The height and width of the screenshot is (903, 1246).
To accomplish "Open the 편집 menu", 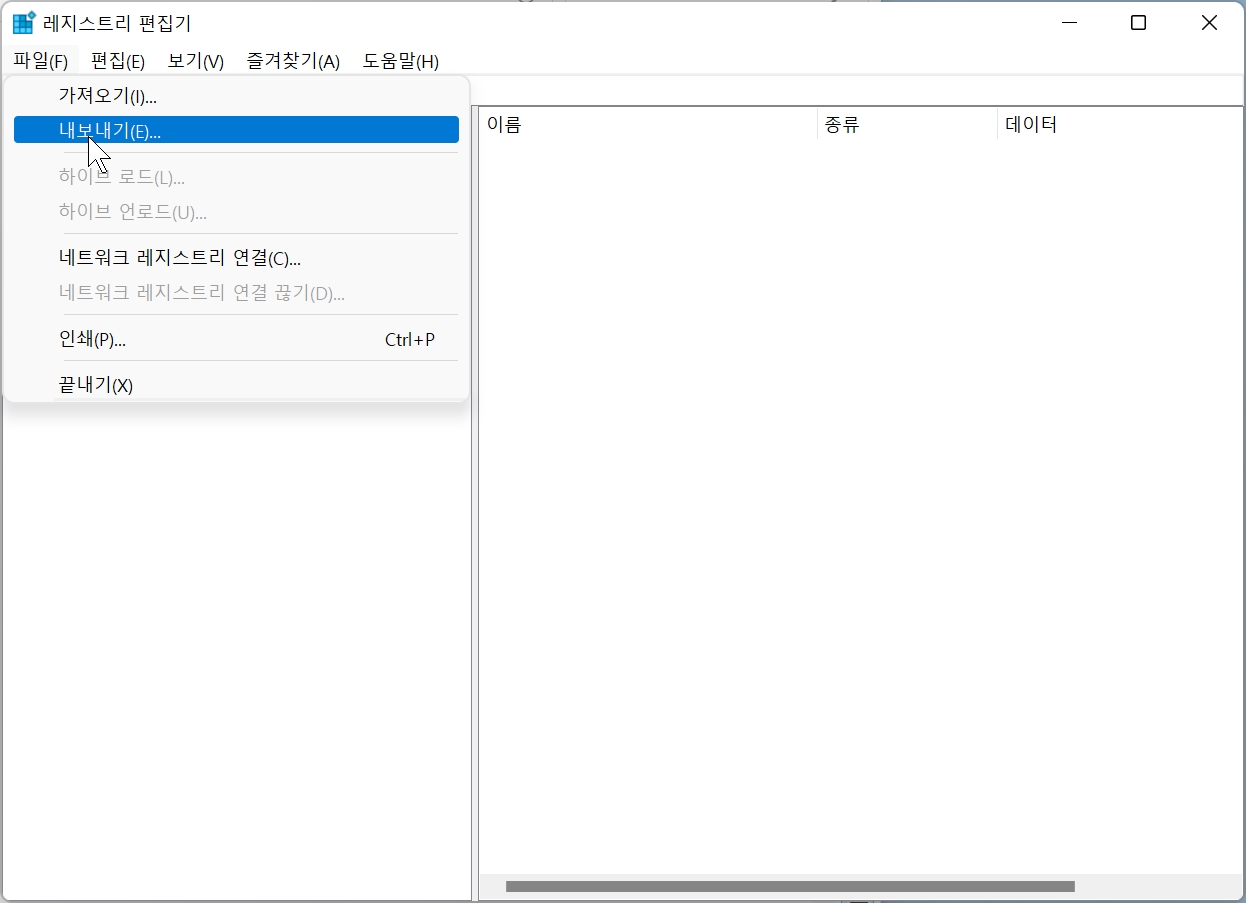I will [116, 61].
